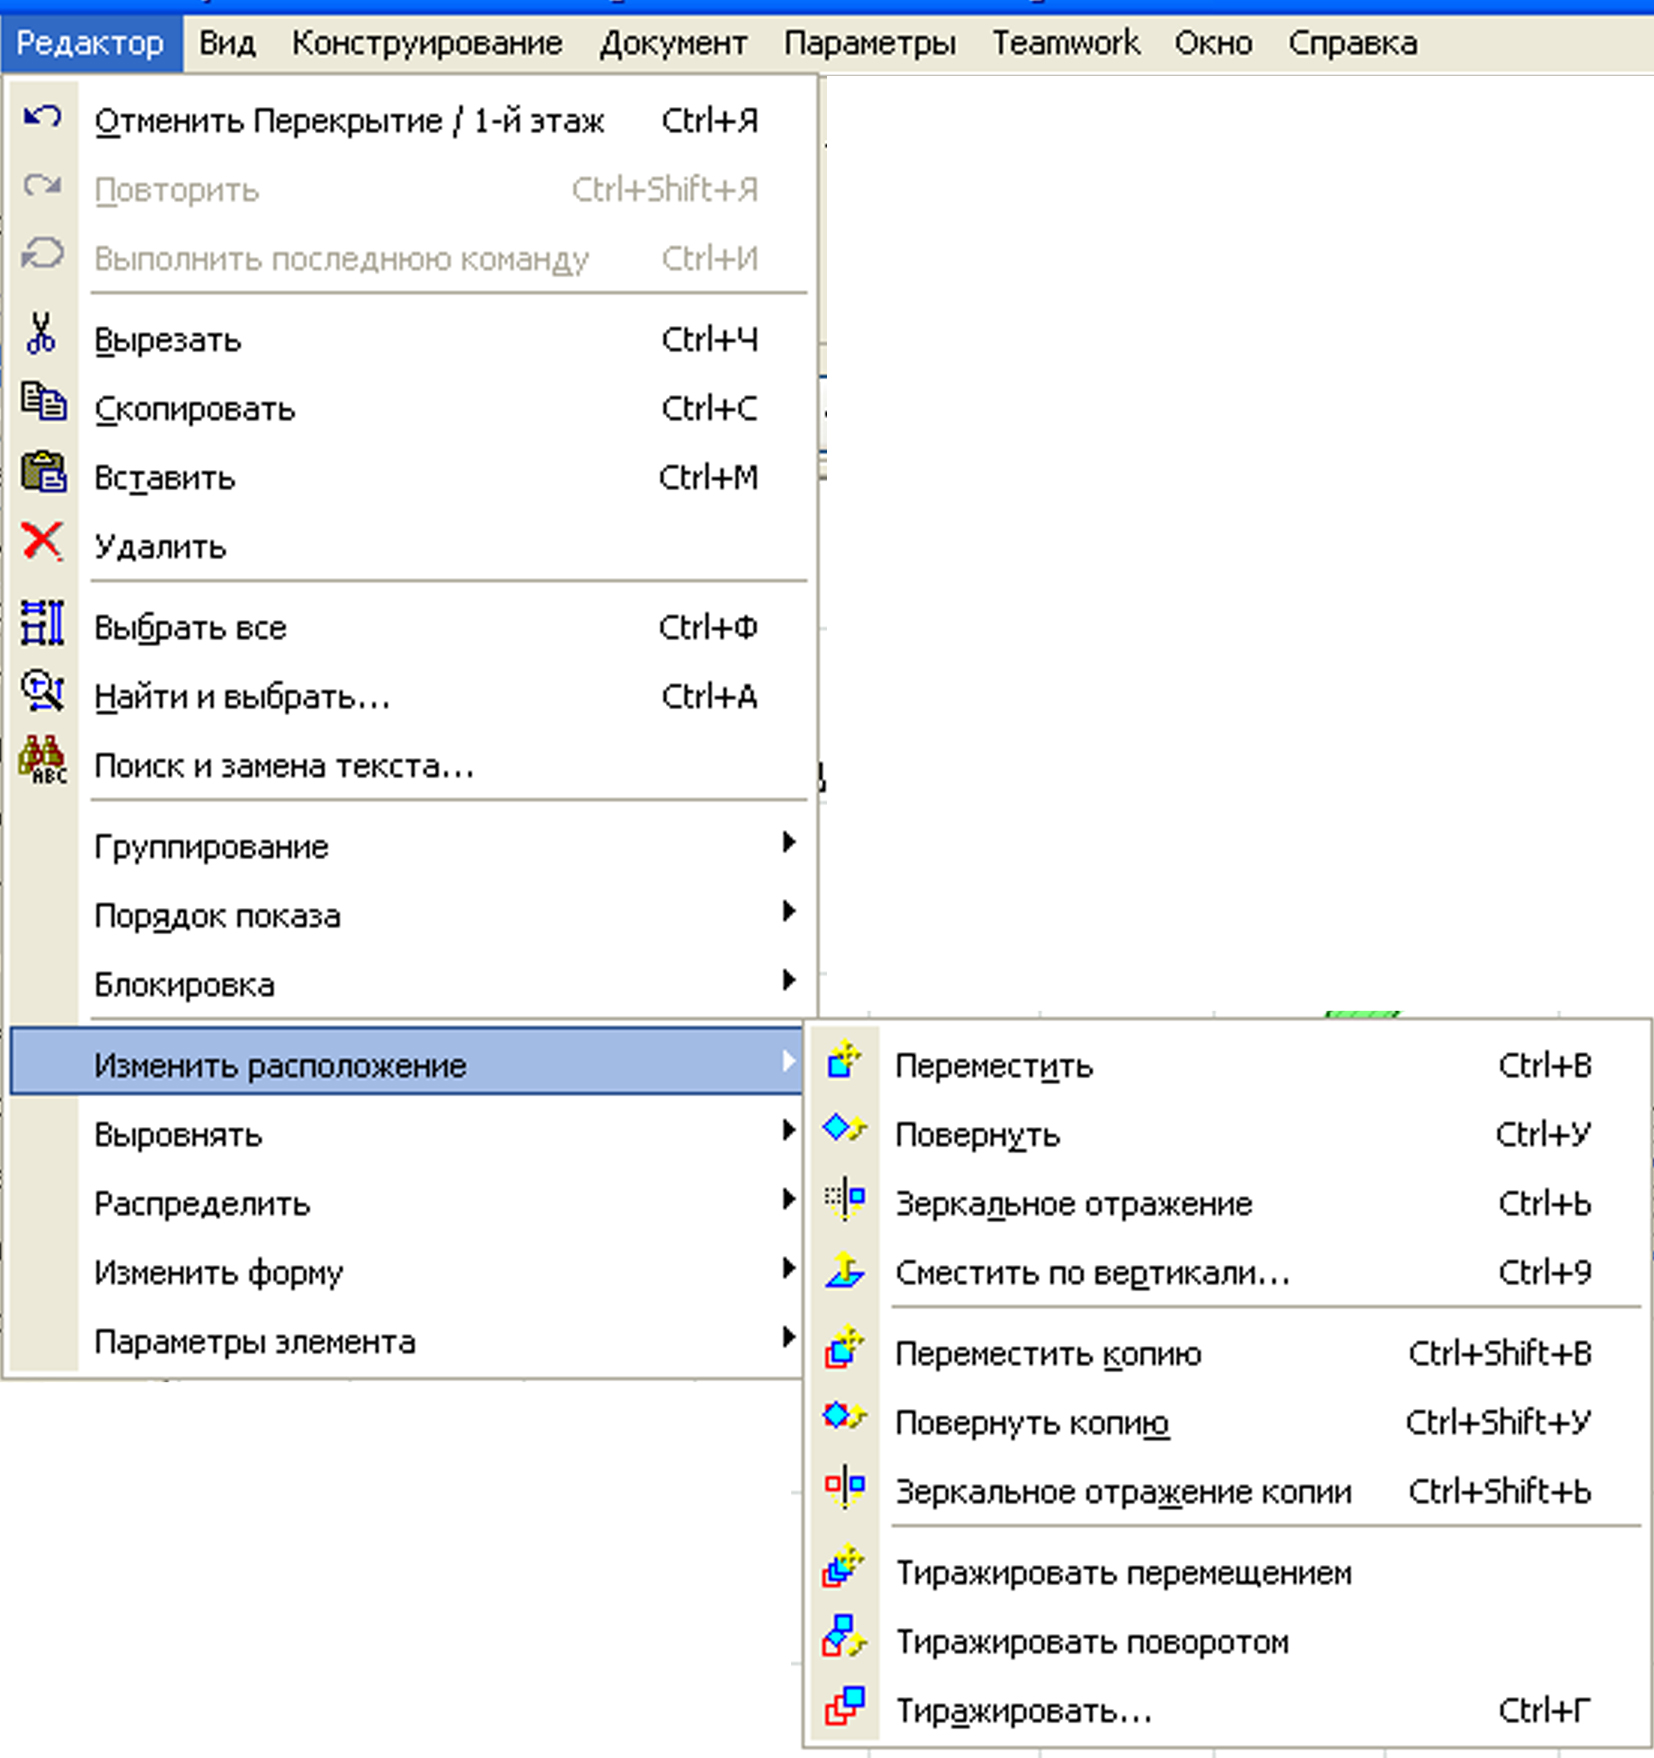Select Повернуть копию in submenu
The height and width of the screenshot is (1758, 1654).
click(1229, 1423)
